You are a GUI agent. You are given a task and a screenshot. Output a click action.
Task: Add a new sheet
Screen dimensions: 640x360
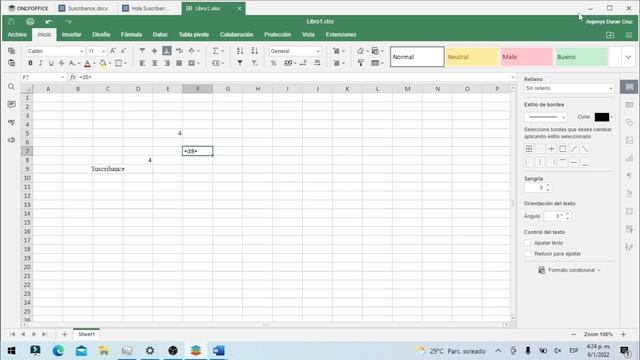pyautogui.click(x=64, y=334)
